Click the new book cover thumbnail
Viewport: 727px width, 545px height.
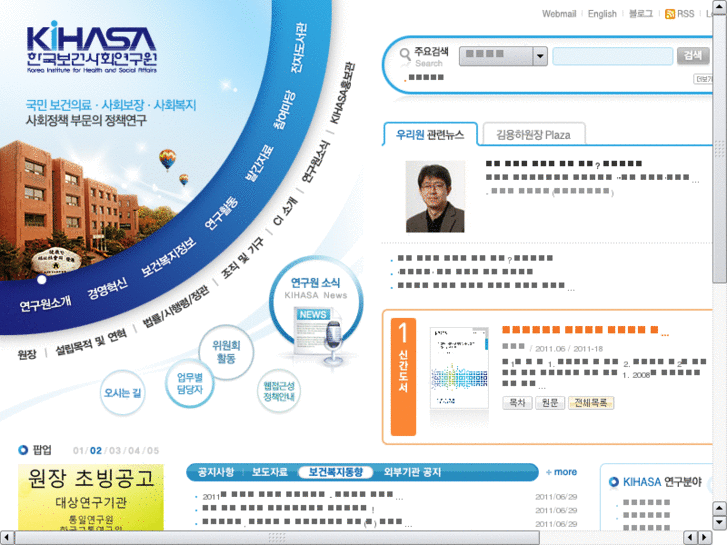(459, 367)
